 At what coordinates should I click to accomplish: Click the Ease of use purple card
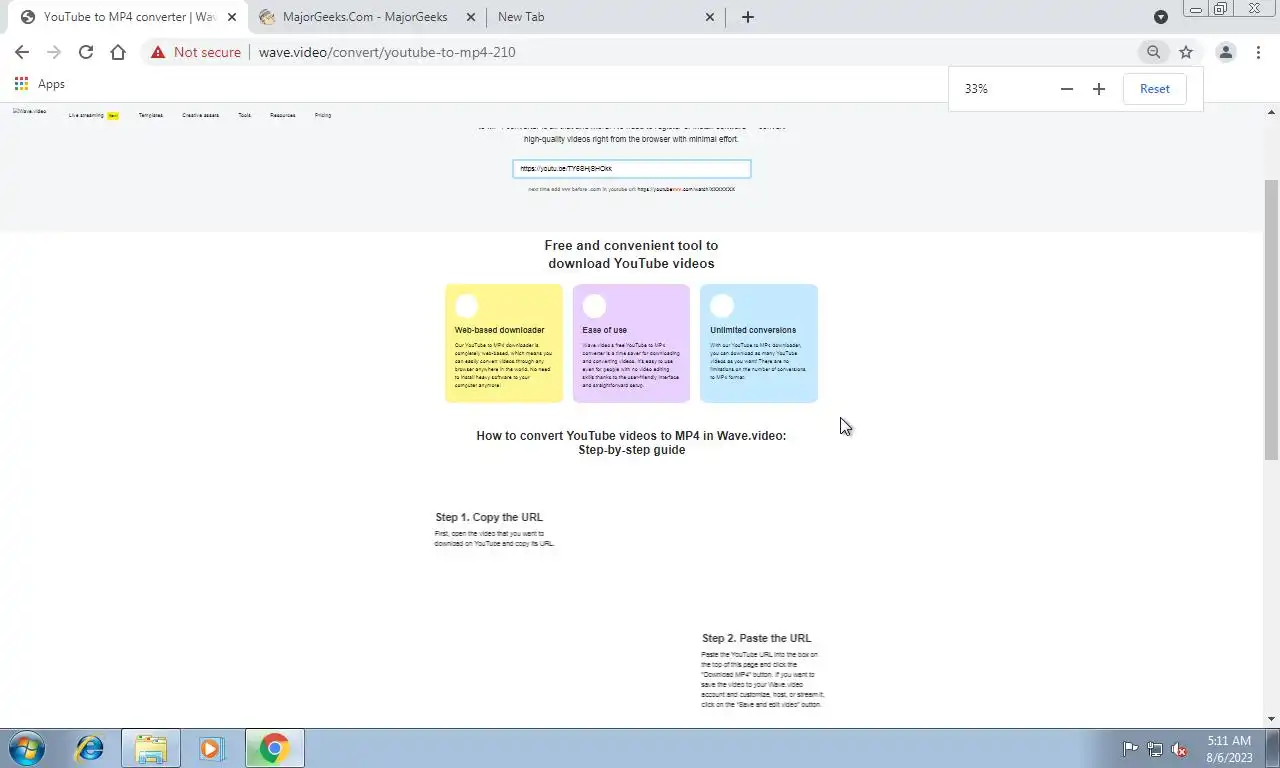[x=631, y=343]
